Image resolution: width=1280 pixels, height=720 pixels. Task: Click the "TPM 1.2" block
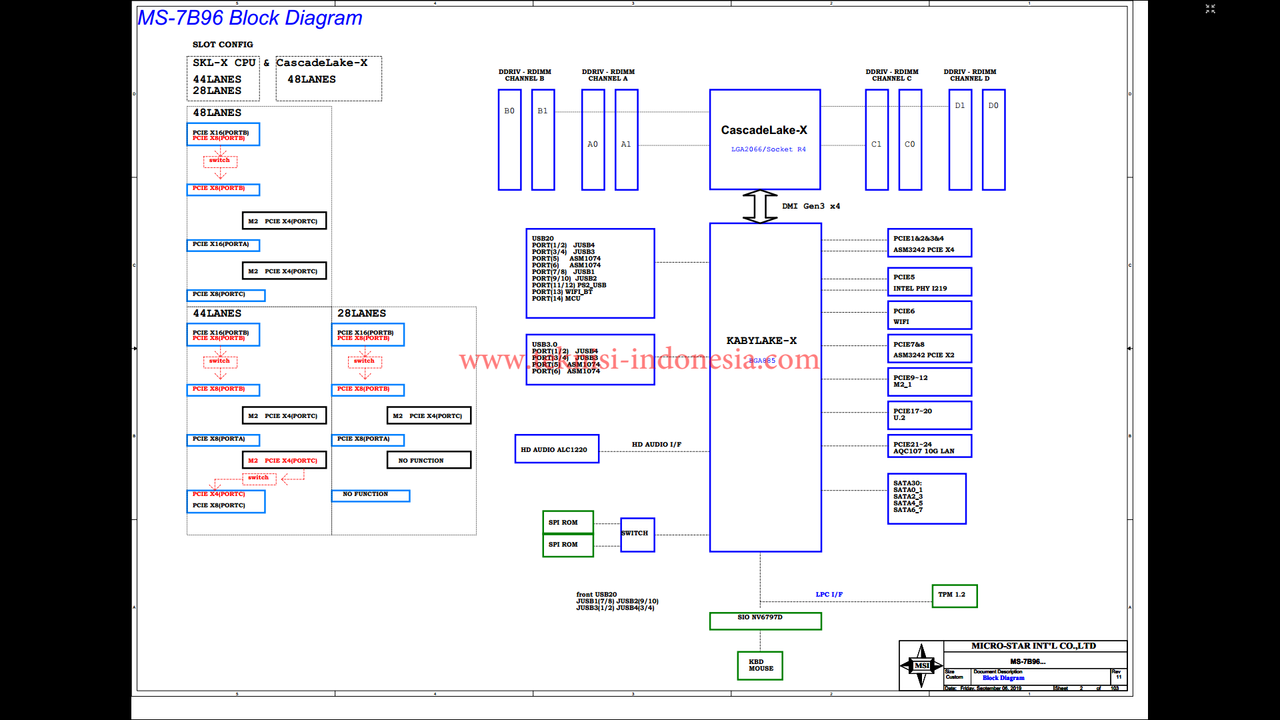(x=954, y=595)
